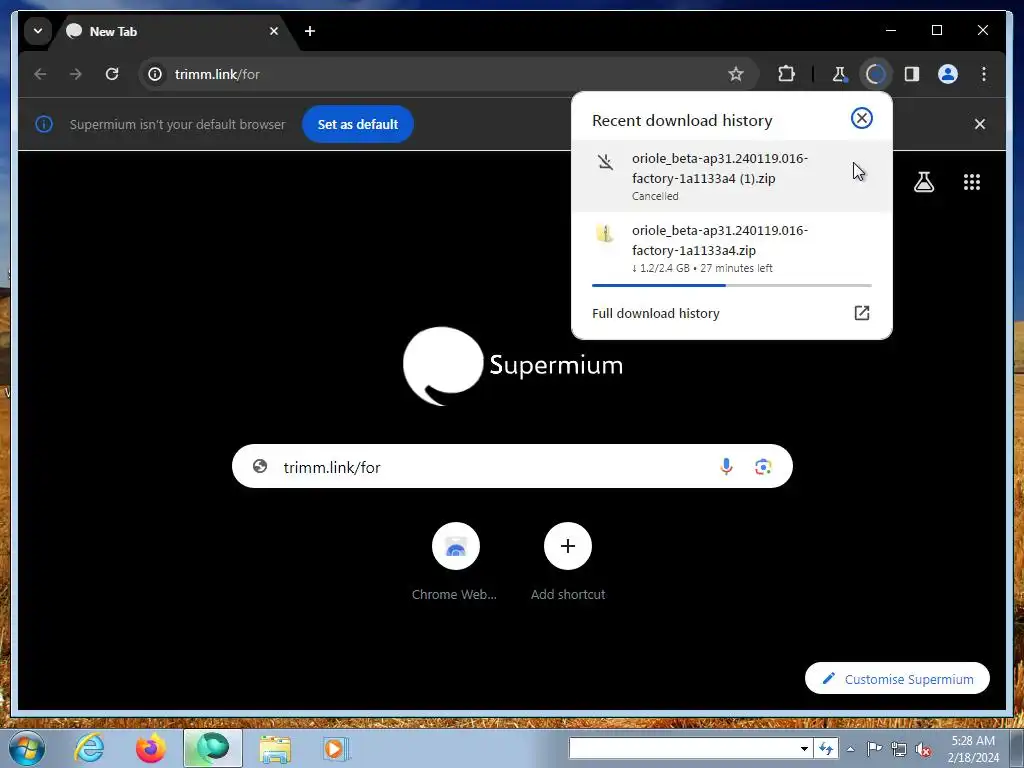This screenshot has width=1024, height=768.
Task: Open network tray icon
Action: (x=899, y=749)
